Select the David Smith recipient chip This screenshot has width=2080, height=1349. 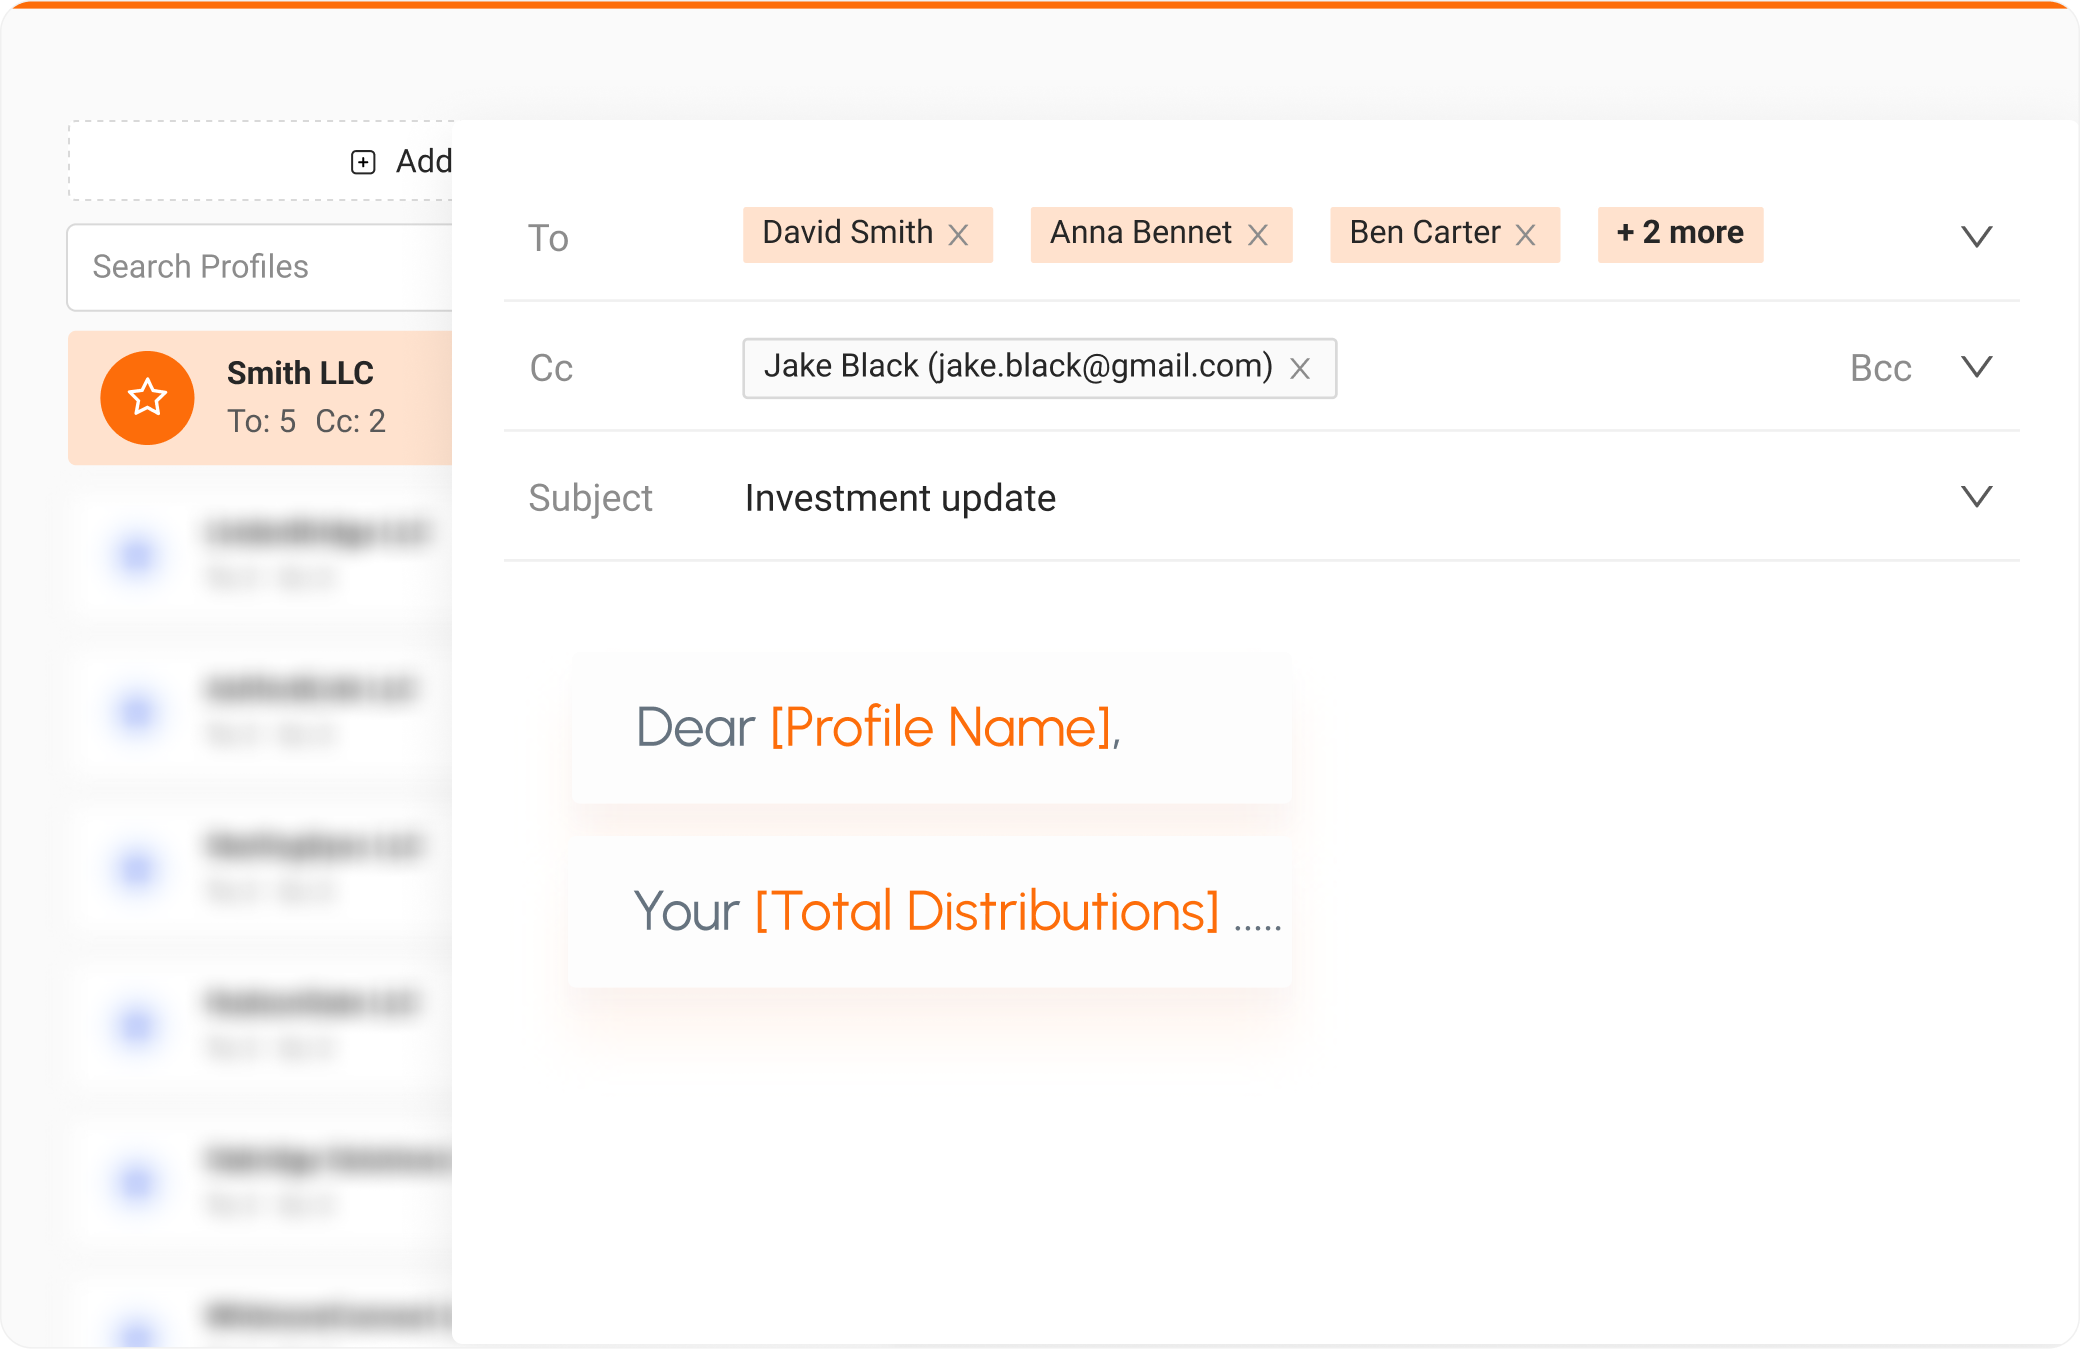[847, 233]
